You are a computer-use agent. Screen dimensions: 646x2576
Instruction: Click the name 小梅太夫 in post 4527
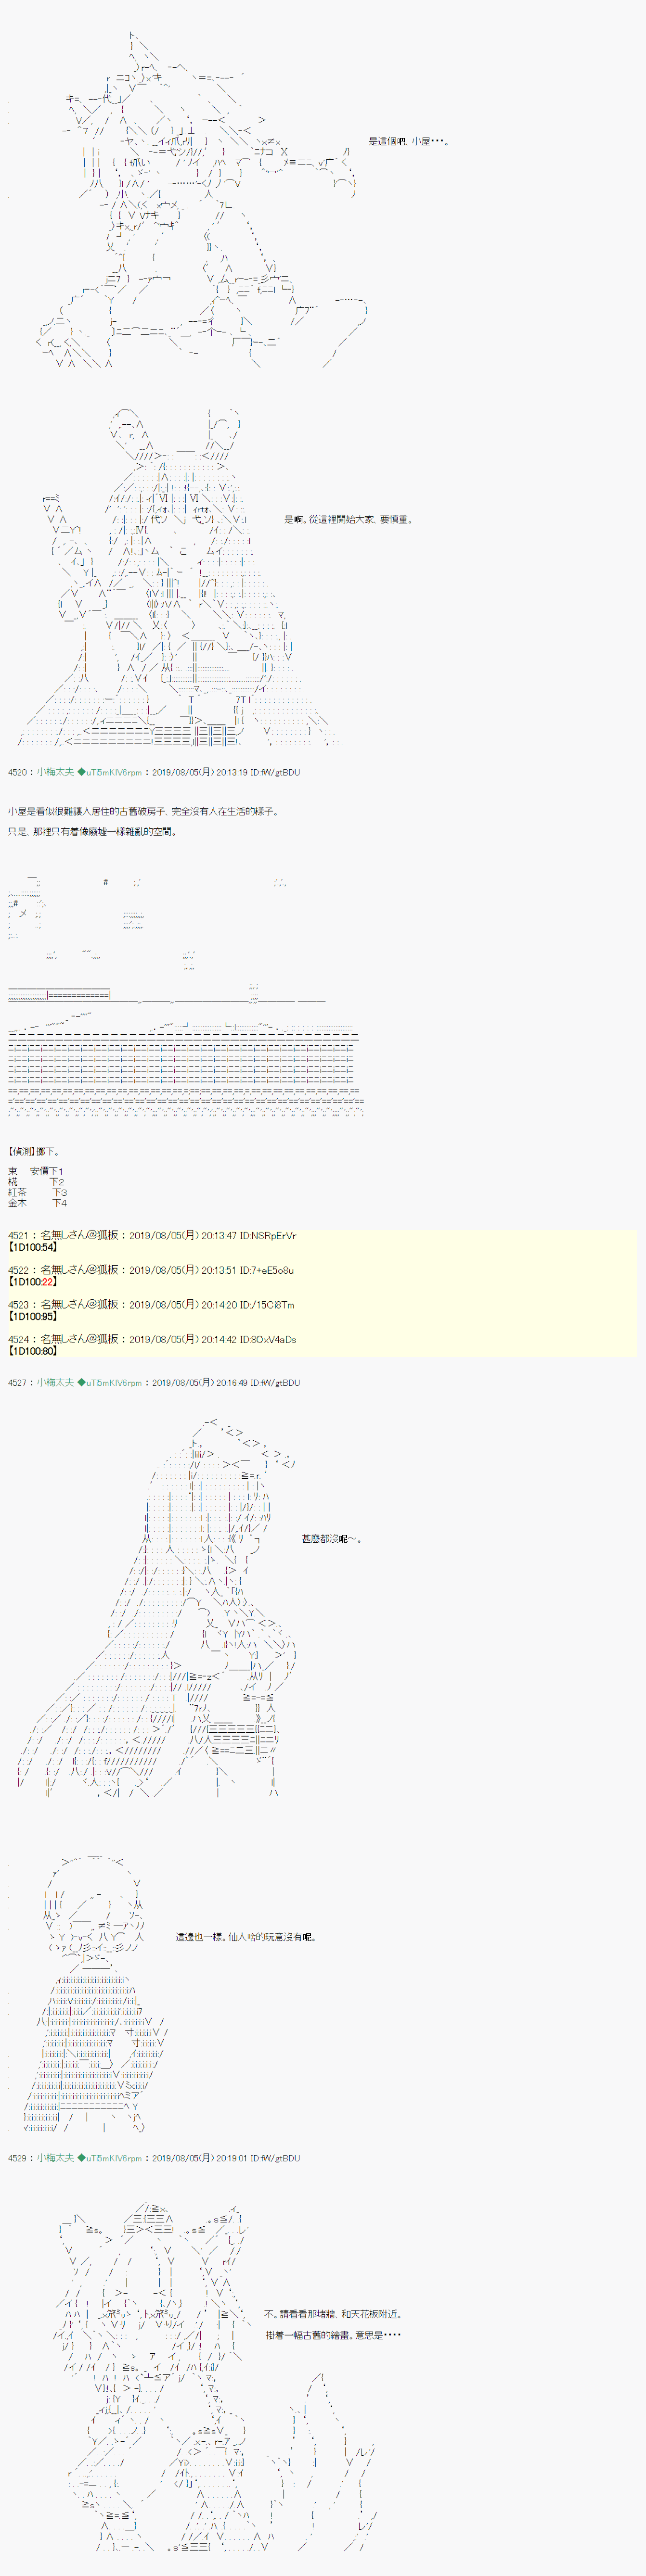[55, 1383]
